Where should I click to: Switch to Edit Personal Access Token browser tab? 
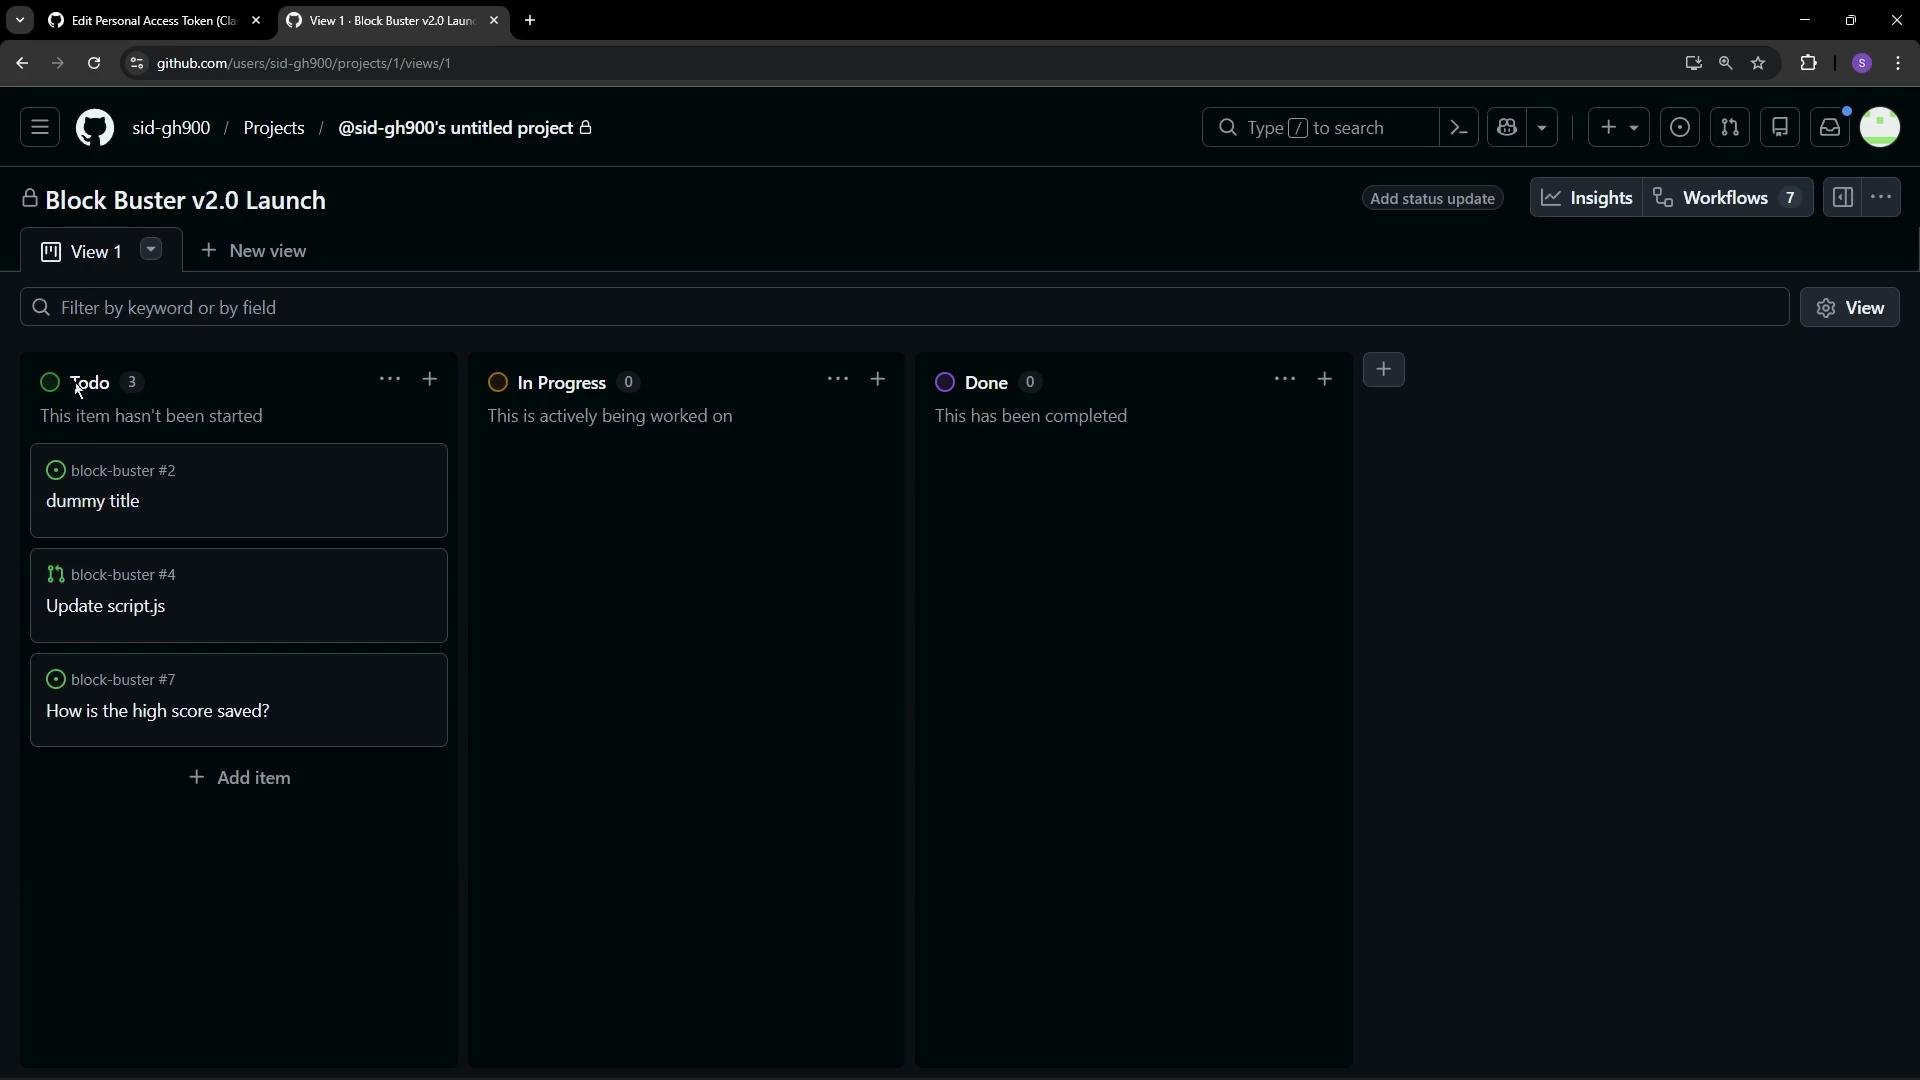(x=155, y=21)
